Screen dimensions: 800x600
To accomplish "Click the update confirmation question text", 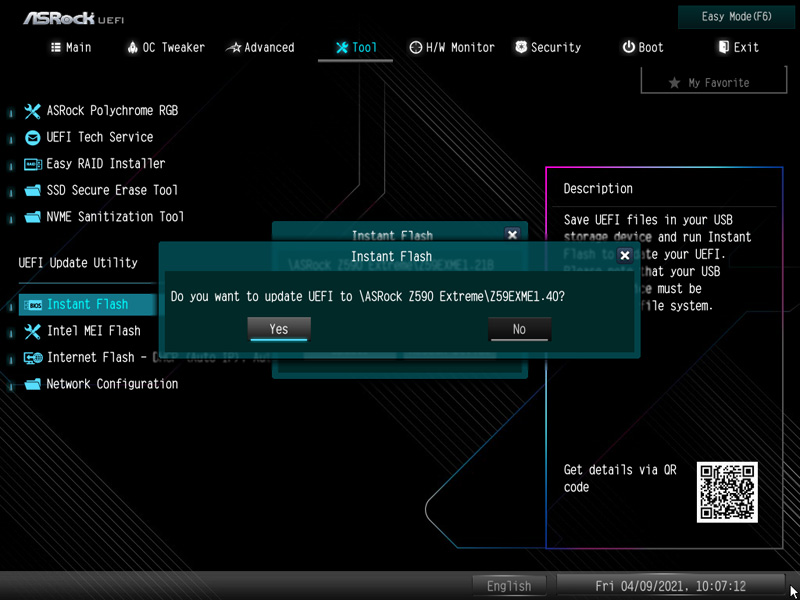I will (368, 297).
